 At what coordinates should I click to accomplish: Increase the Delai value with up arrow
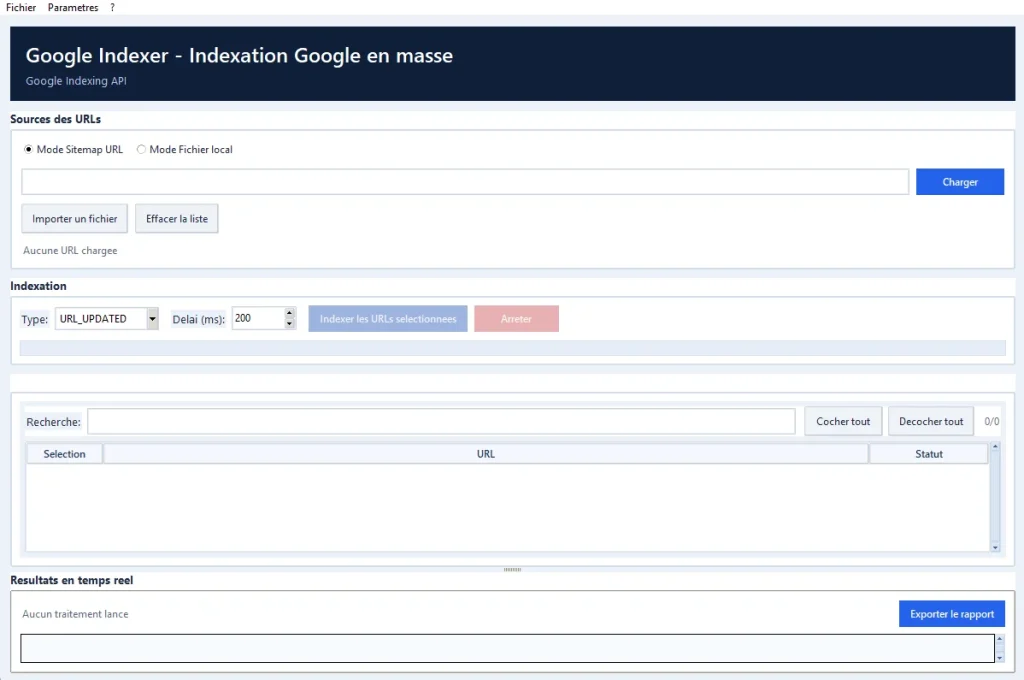pos(290,314)
